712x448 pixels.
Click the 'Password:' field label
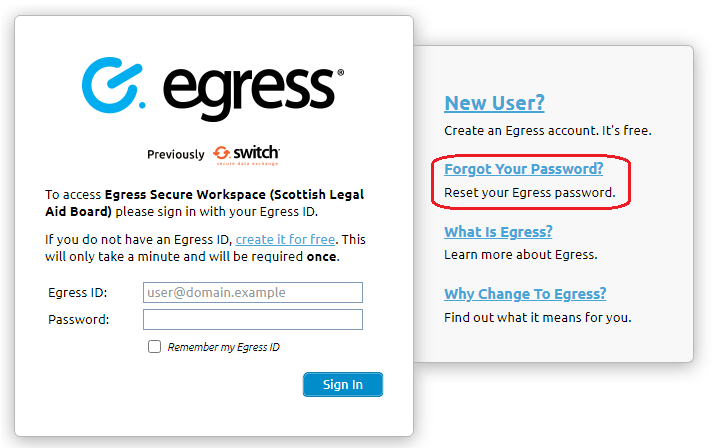pyautogui.click(x=79, y=320)
